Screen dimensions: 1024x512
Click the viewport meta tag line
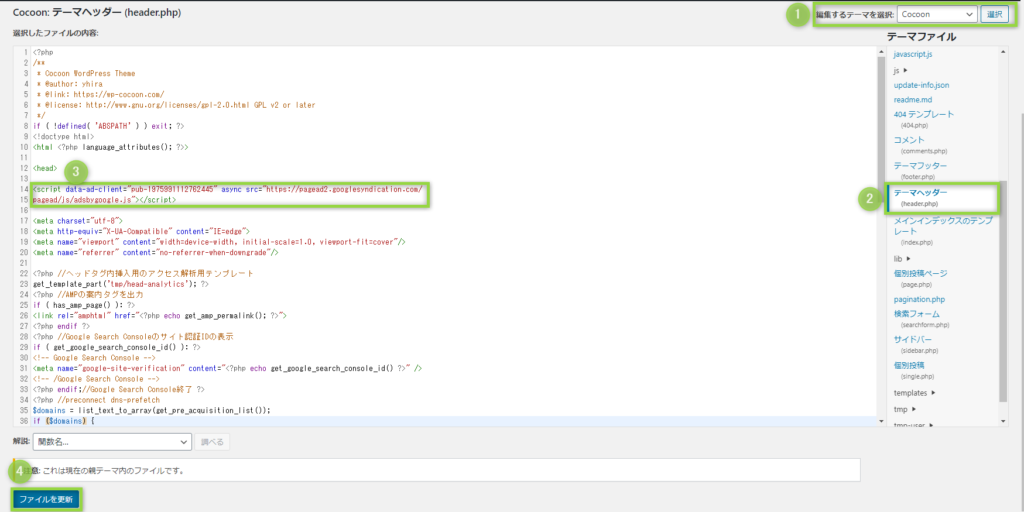[x=219, y=242]
